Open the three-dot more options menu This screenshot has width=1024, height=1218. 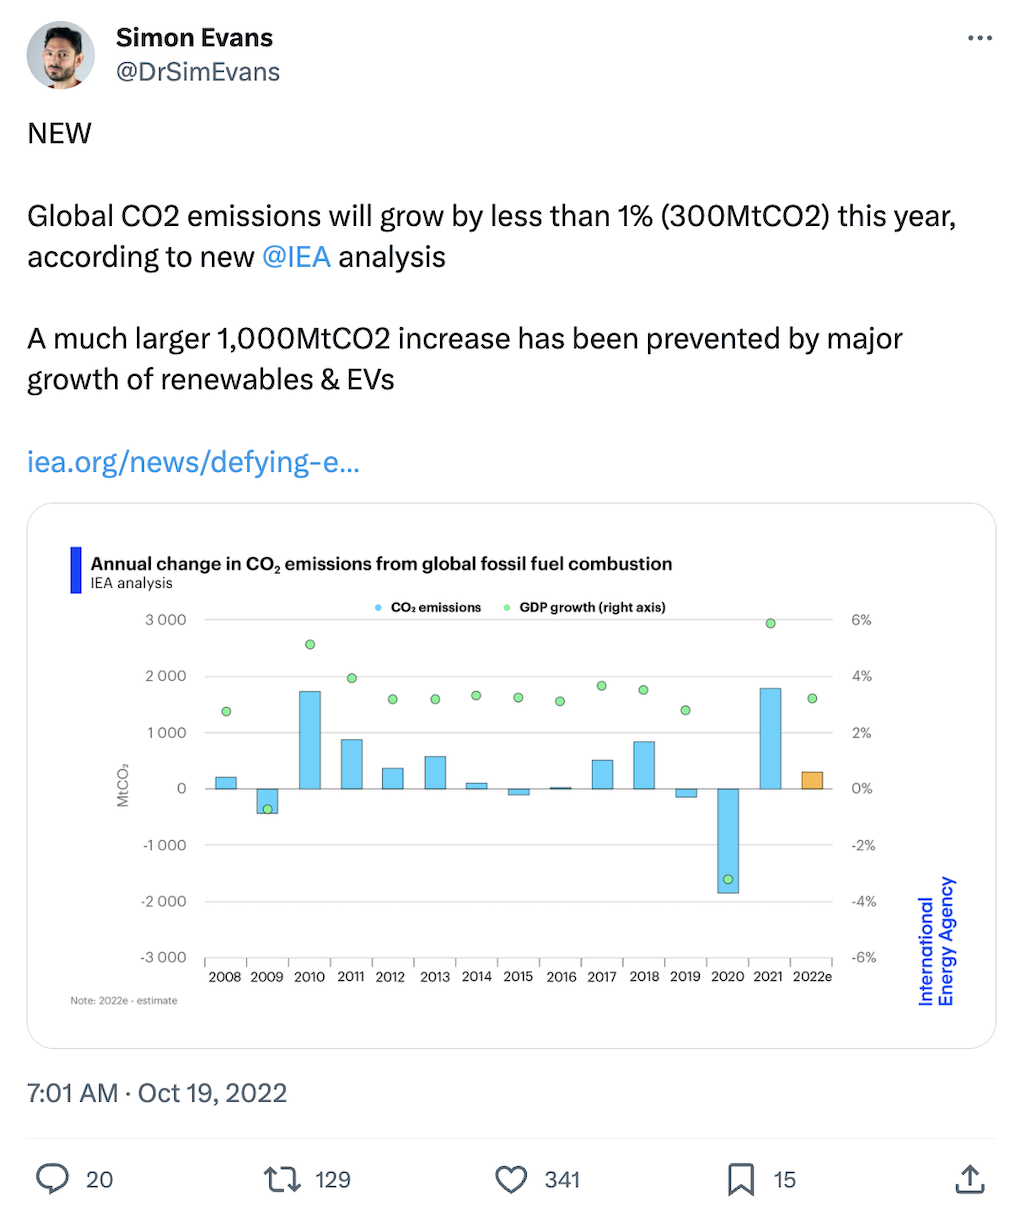(980, 38)
